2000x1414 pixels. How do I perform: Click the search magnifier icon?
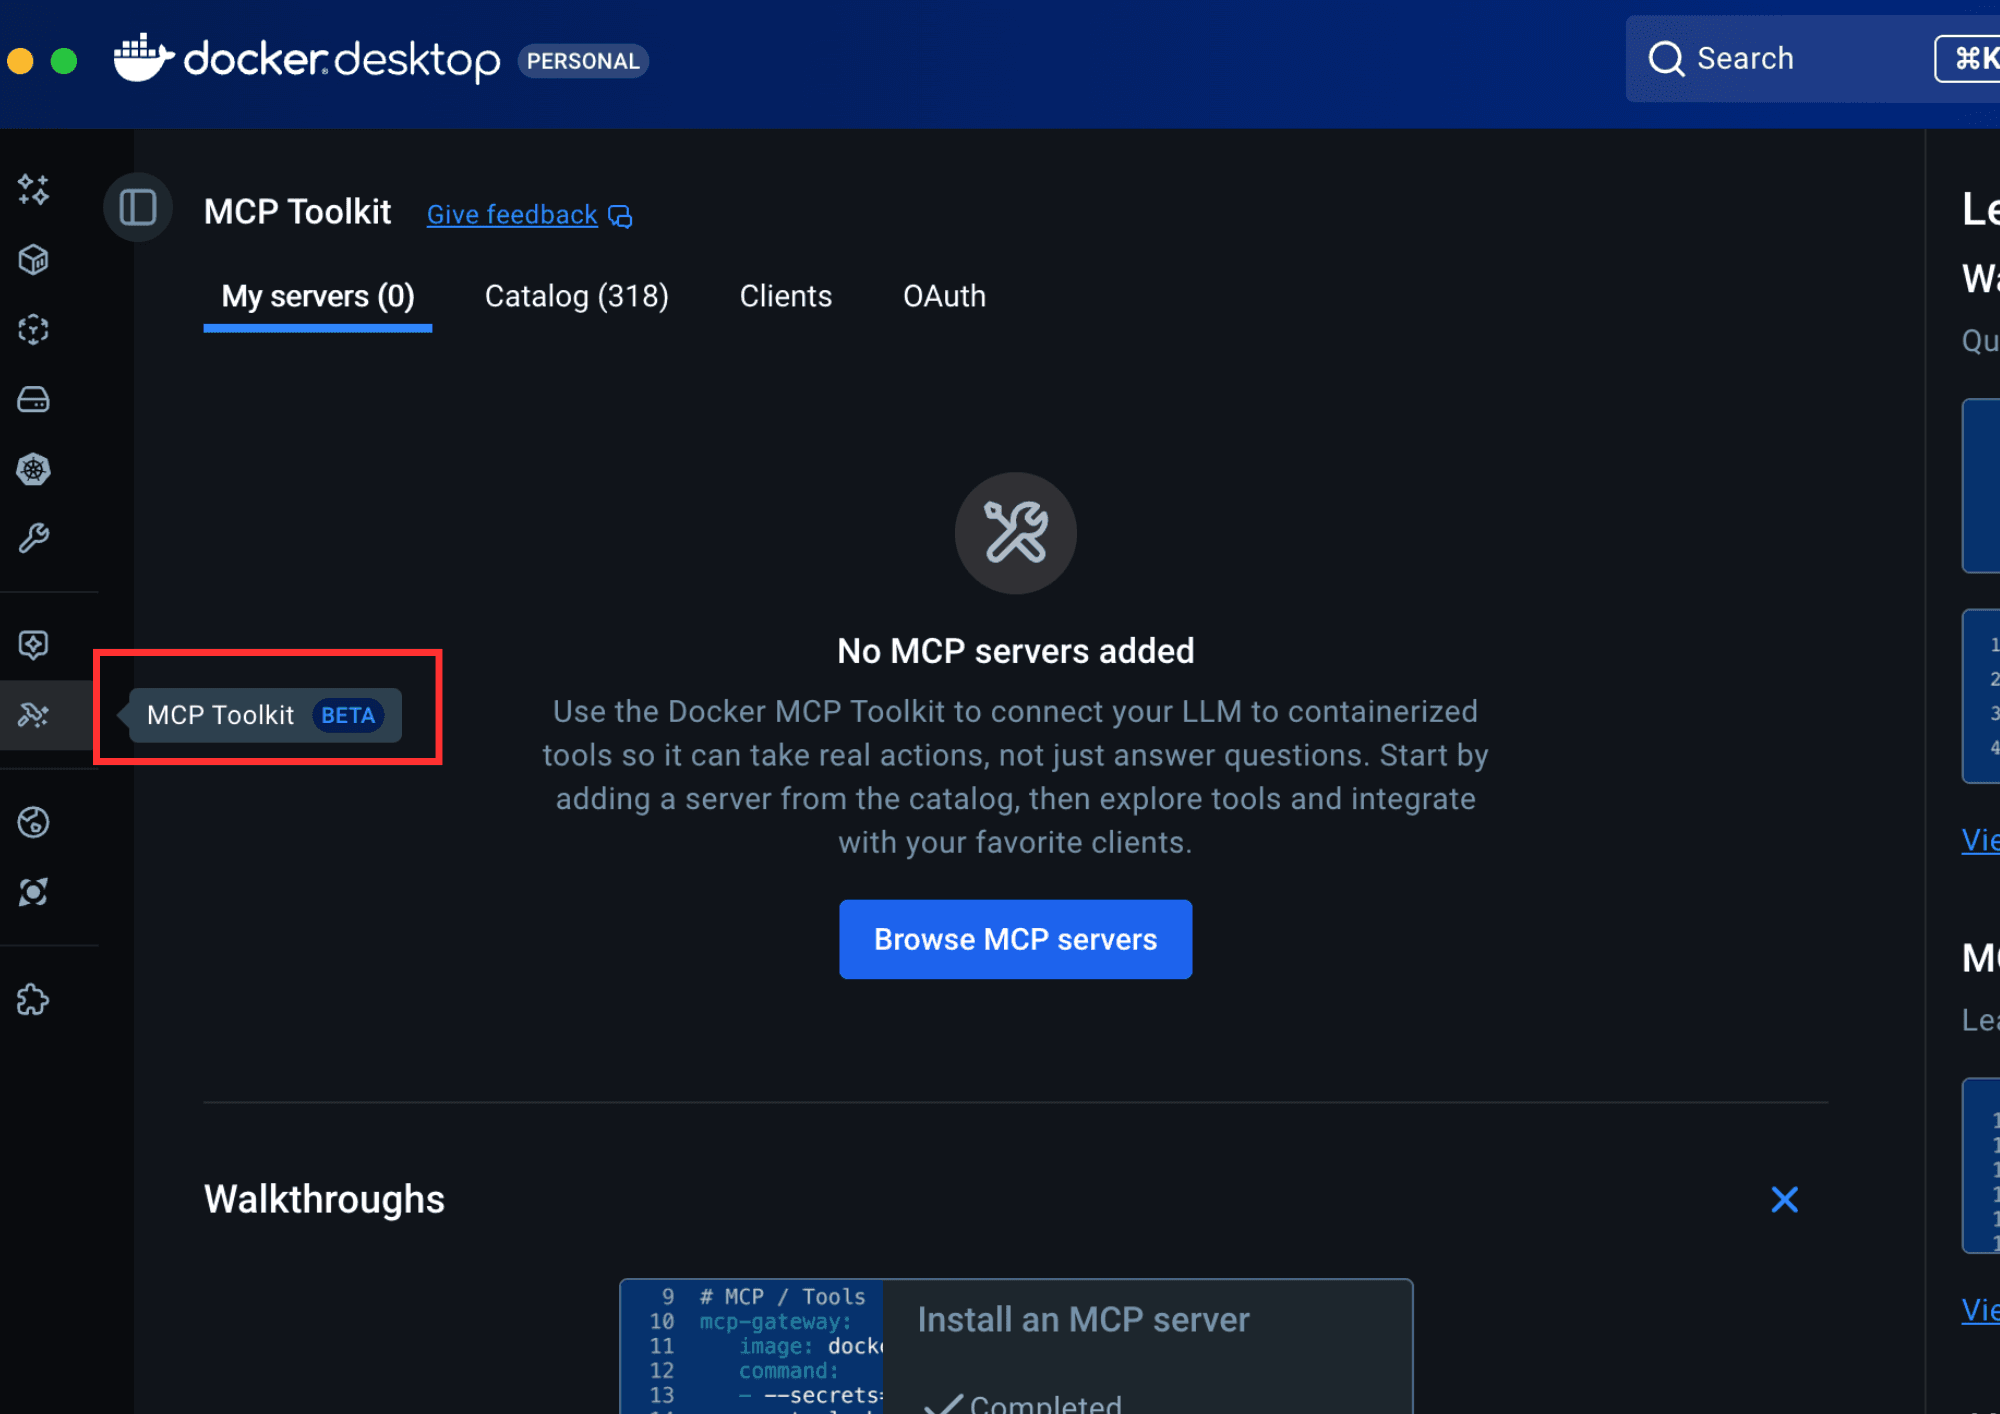coord(1666,58)
